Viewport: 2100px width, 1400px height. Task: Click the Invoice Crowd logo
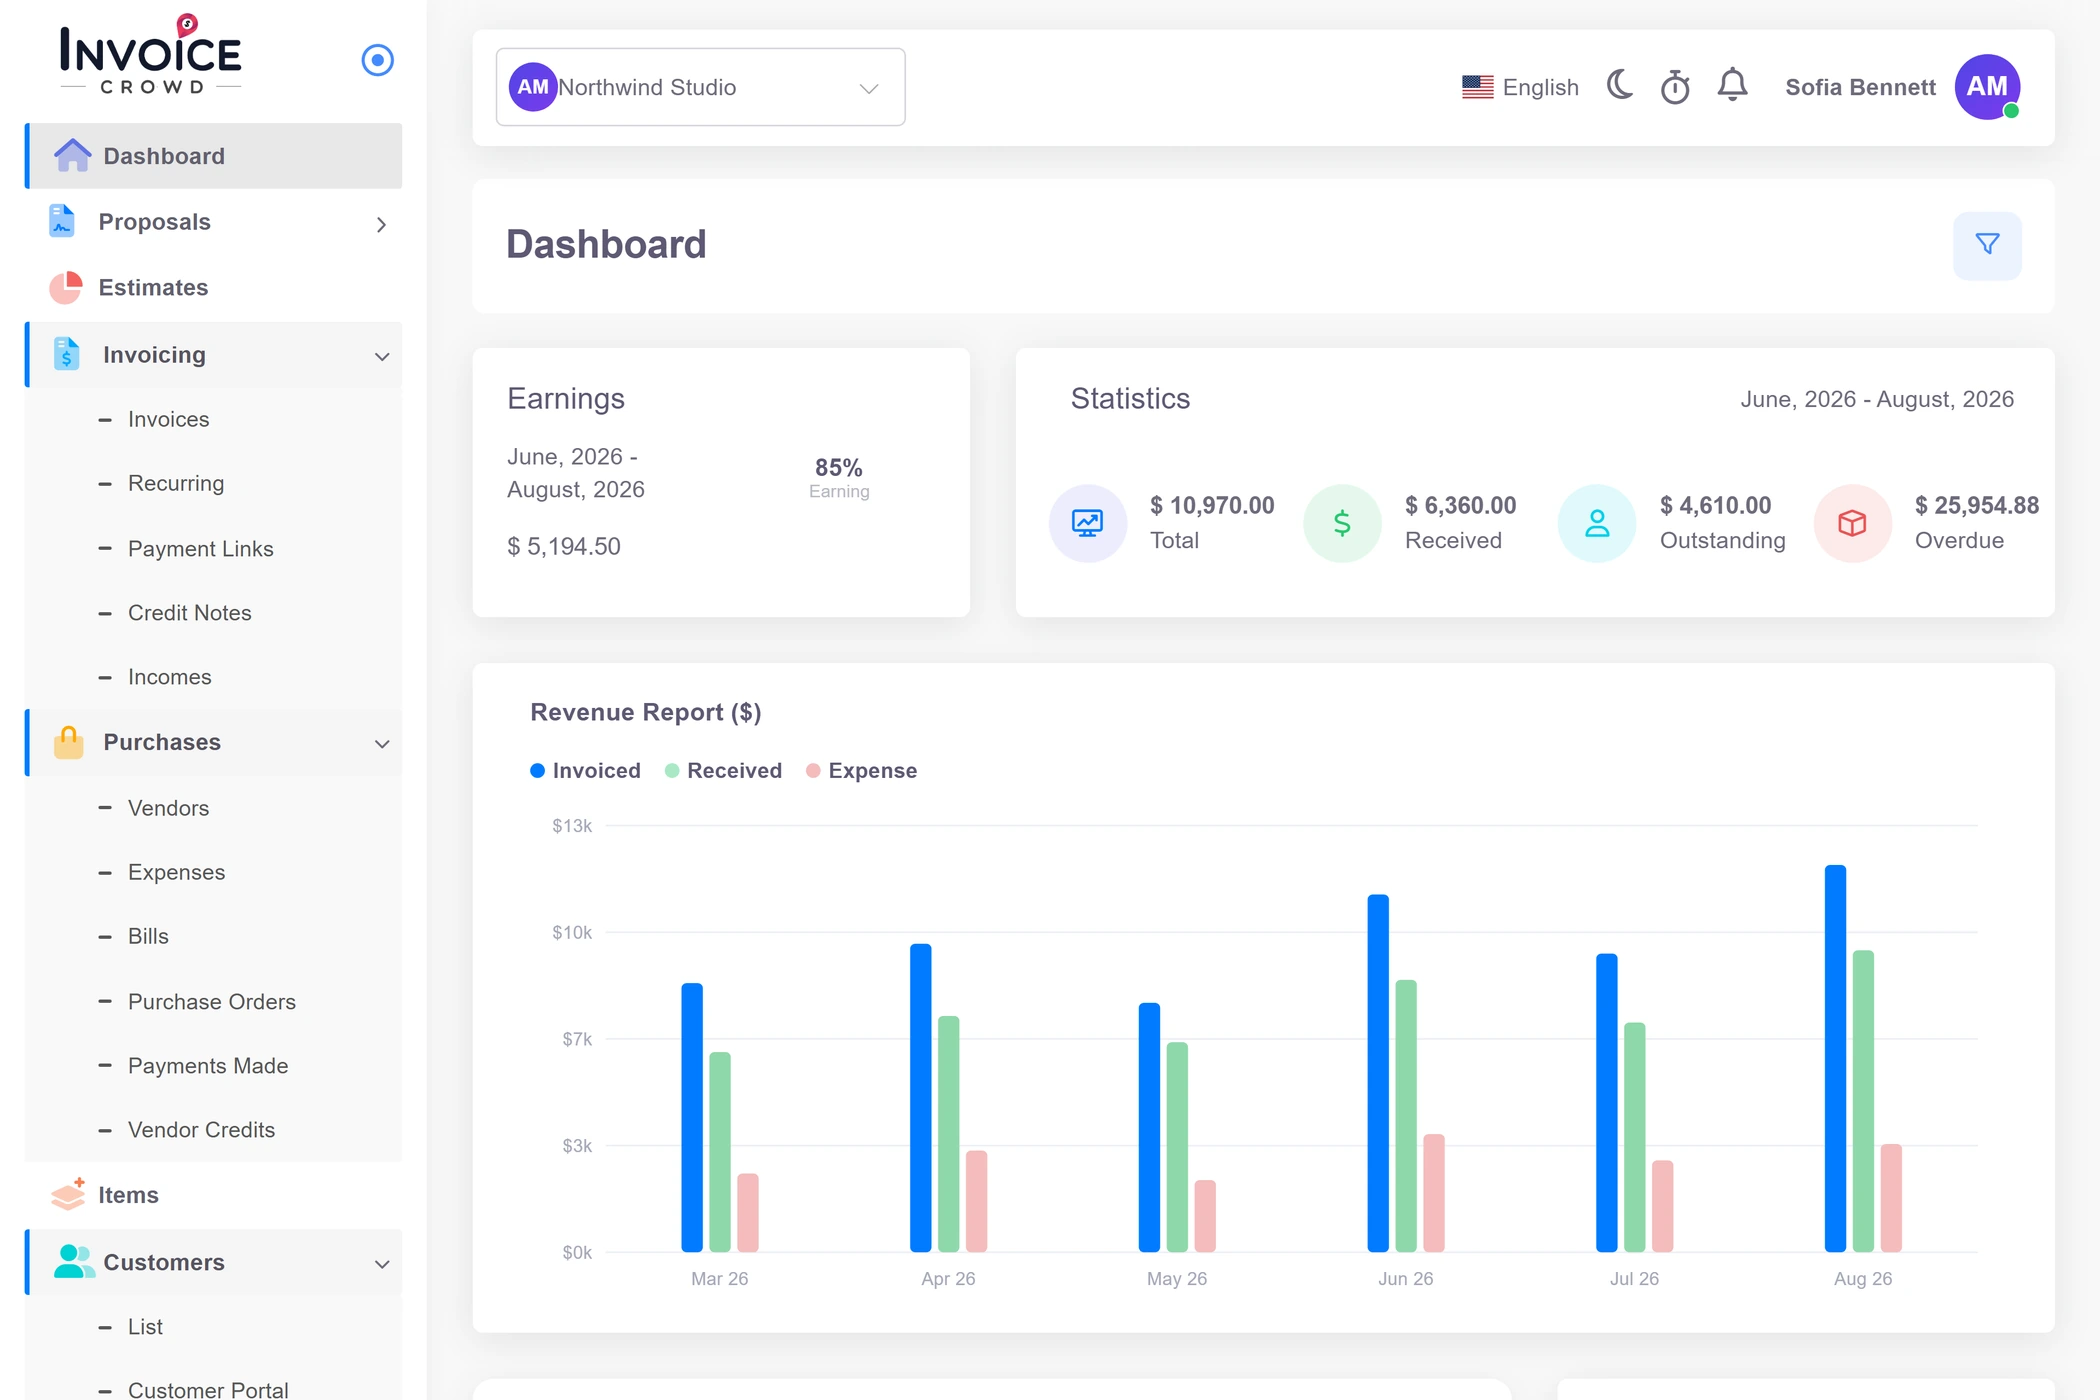tap(150, 56)
